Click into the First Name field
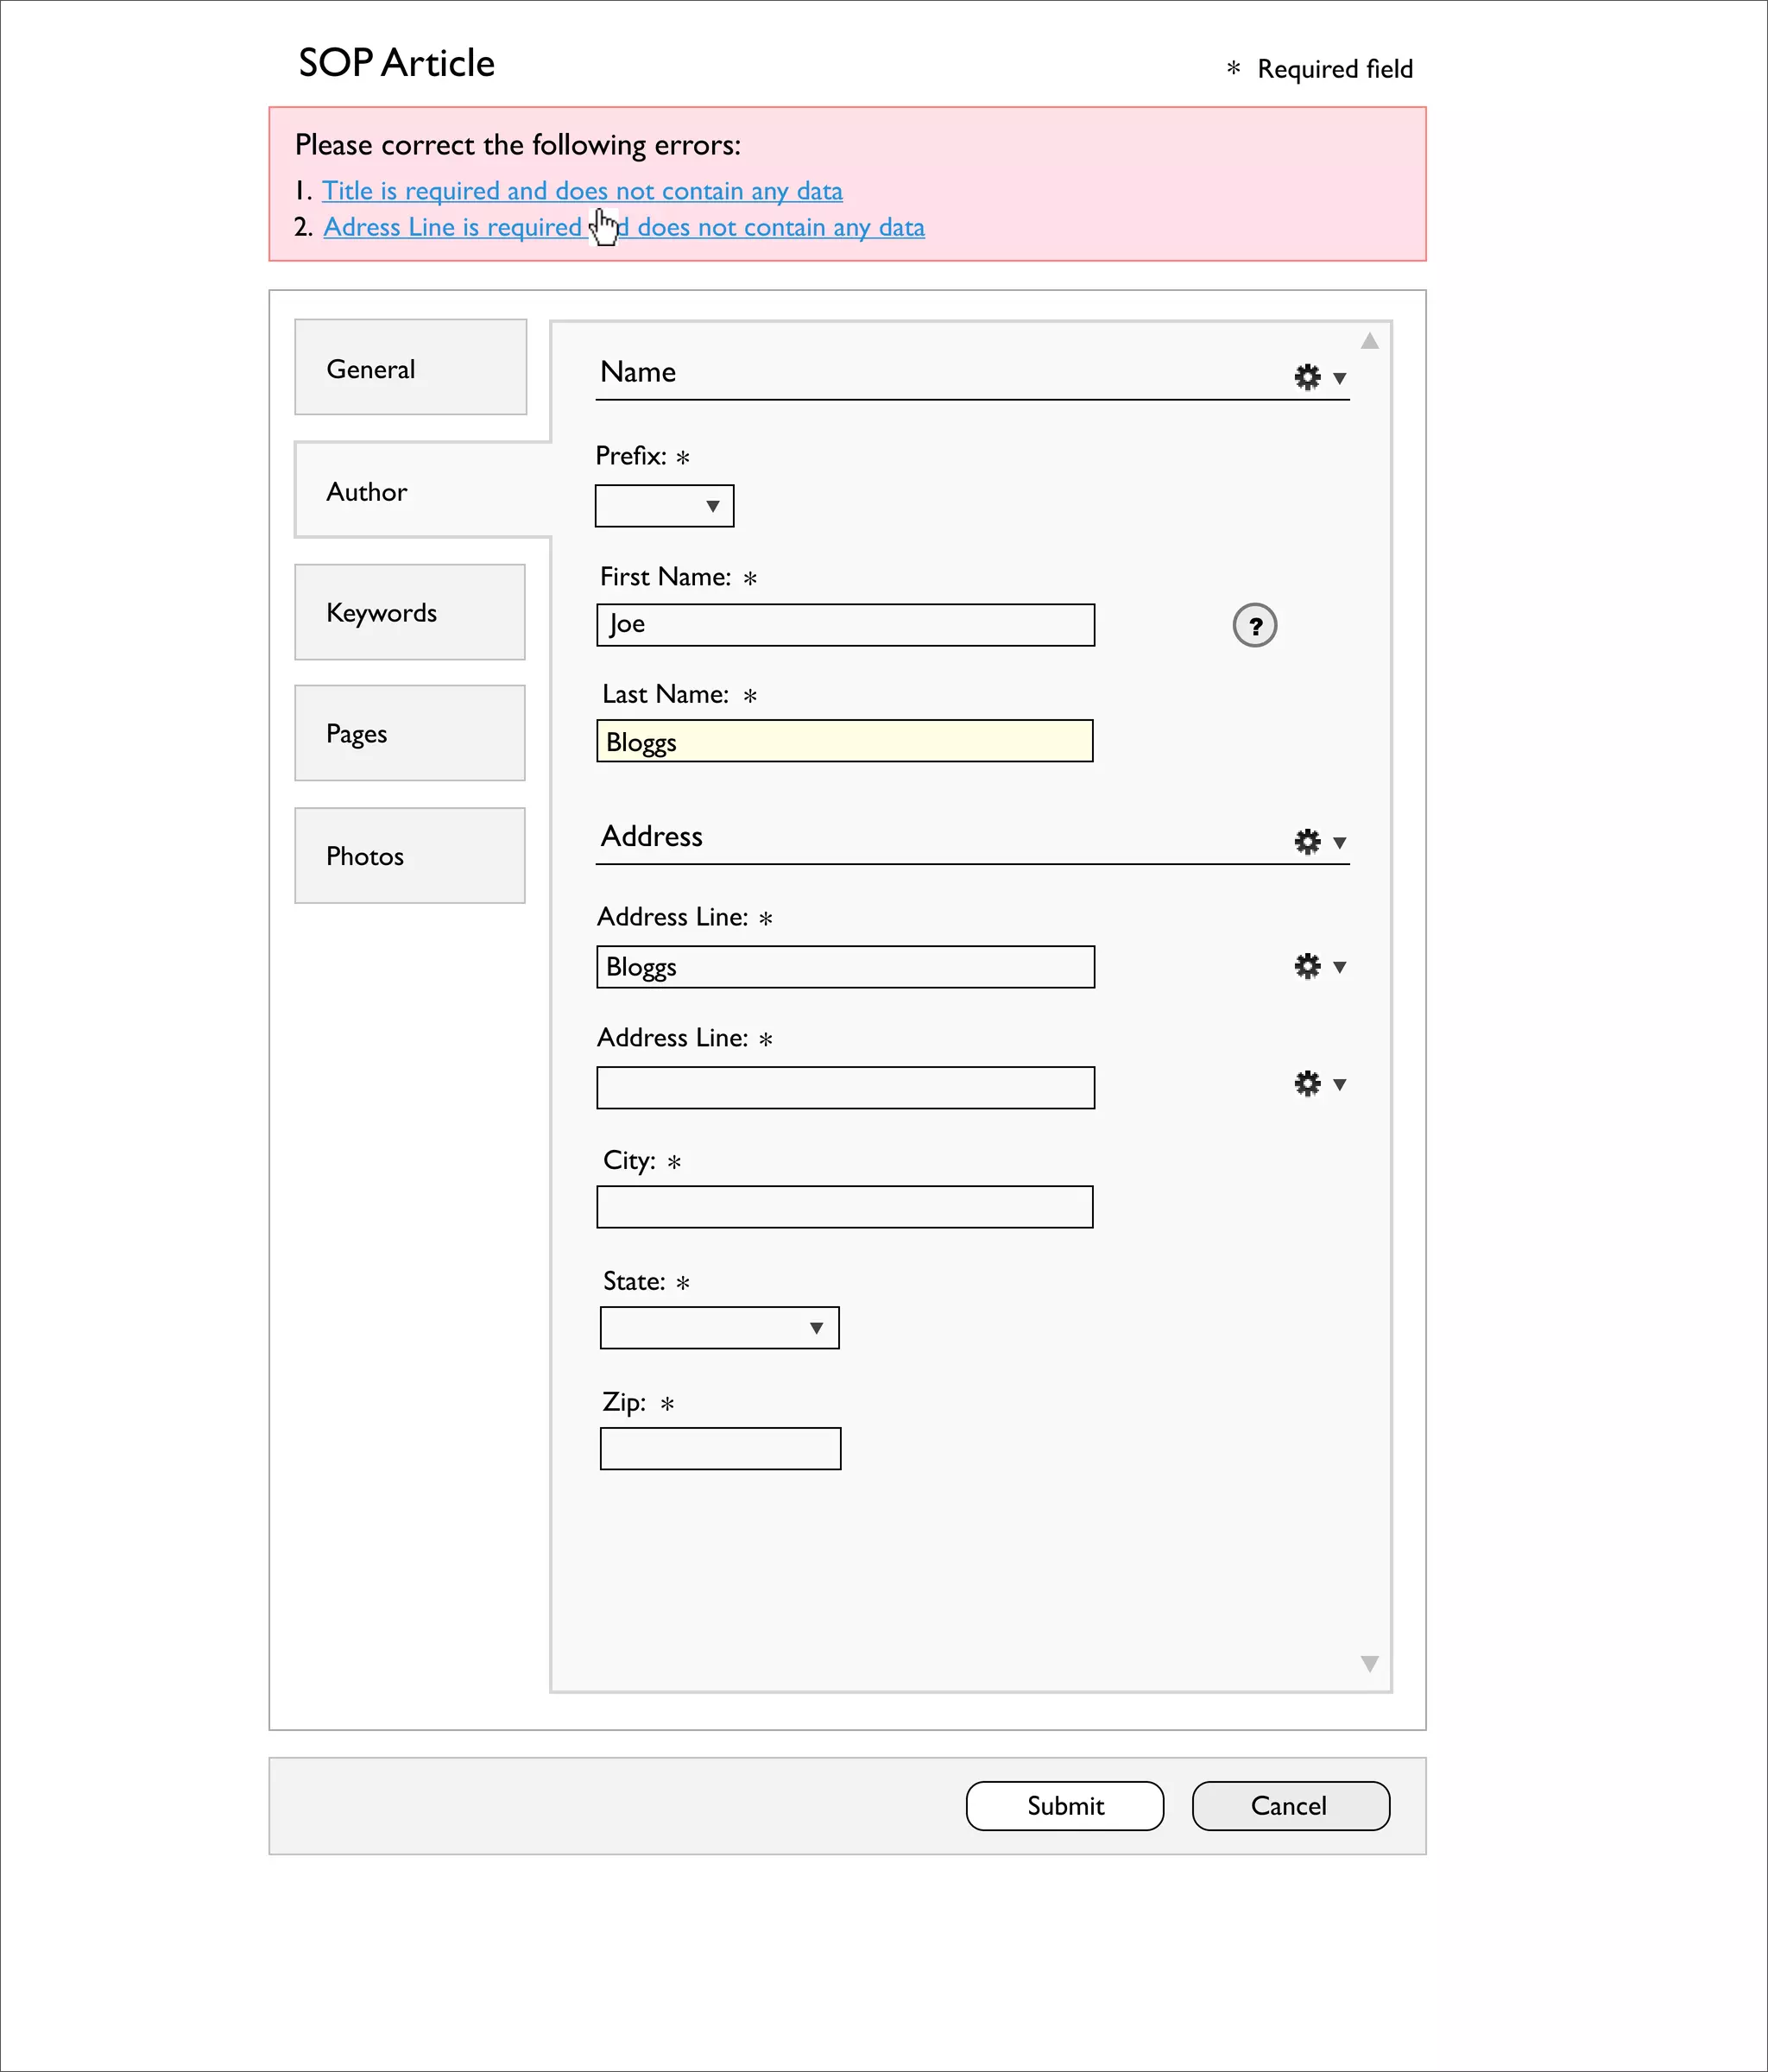This screenshot has width=1768, height=2072. [x=845, y=625]
